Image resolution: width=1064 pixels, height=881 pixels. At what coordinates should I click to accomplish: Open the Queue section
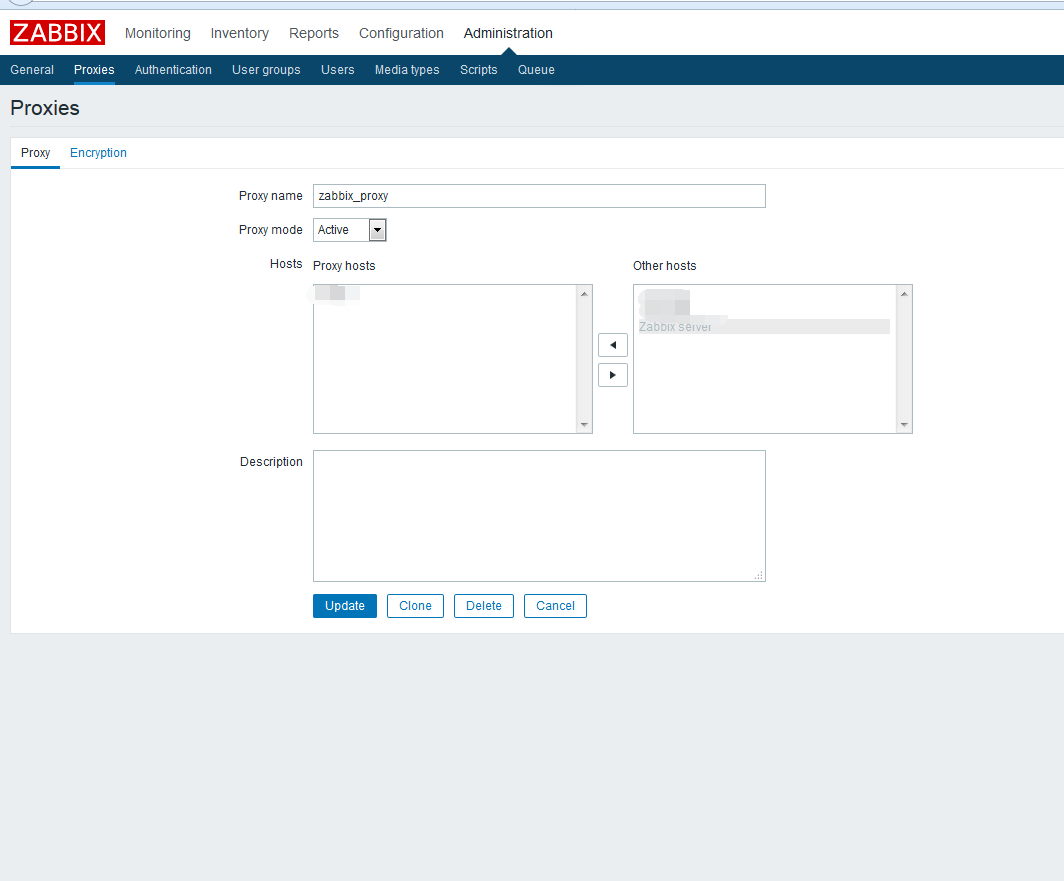coord(536,70)
